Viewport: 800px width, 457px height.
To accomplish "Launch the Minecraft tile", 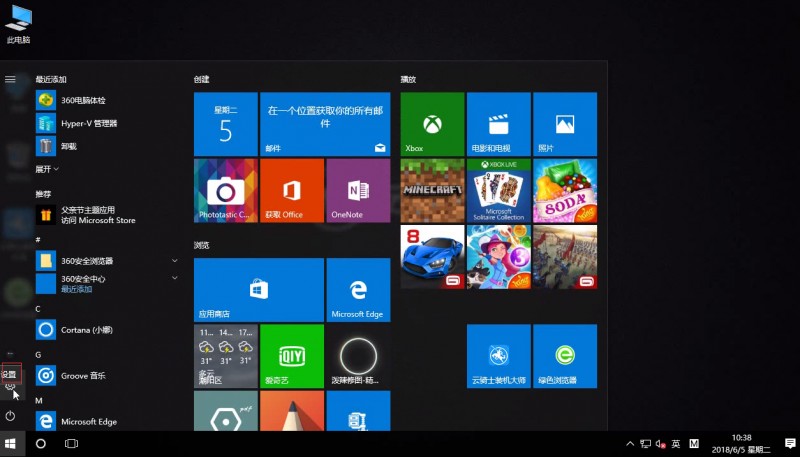I will [x=432, y=190].
